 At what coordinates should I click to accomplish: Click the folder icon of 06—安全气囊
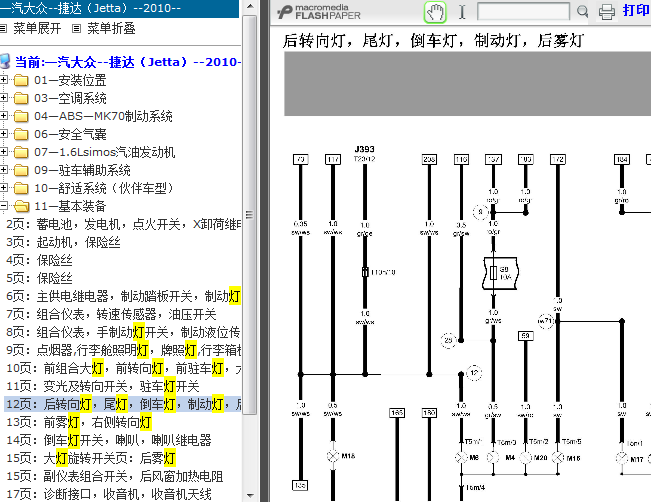click(21, 134)
